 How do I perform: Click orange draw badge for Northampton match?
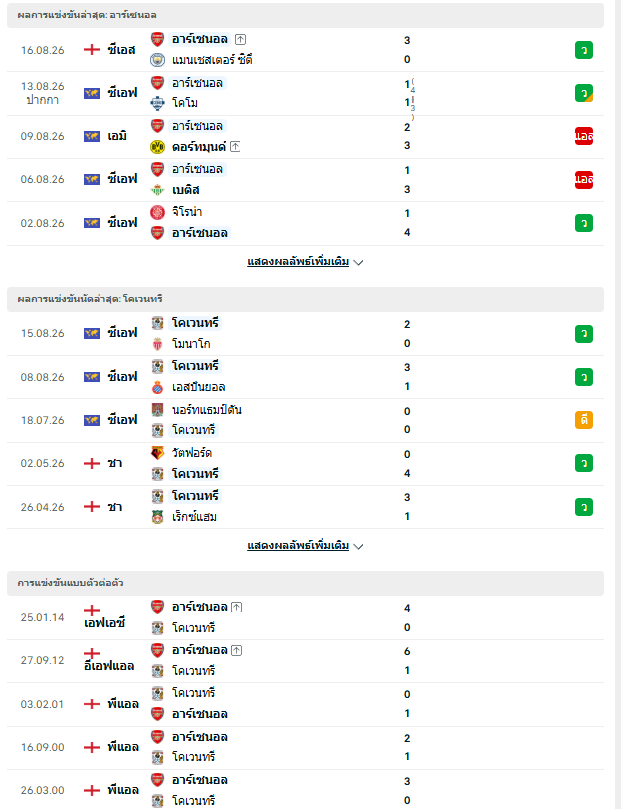point(584,420)
